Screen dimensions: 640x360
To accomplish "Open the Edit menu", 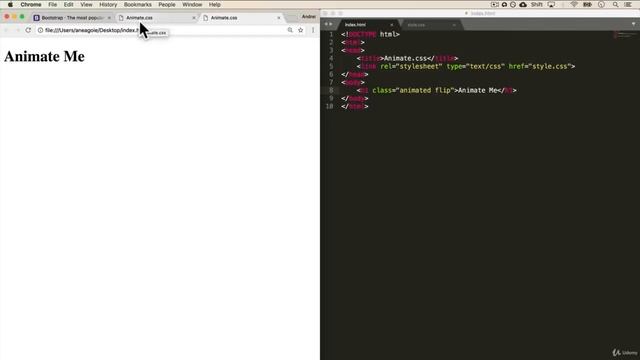I will click(x=69, y=4).
